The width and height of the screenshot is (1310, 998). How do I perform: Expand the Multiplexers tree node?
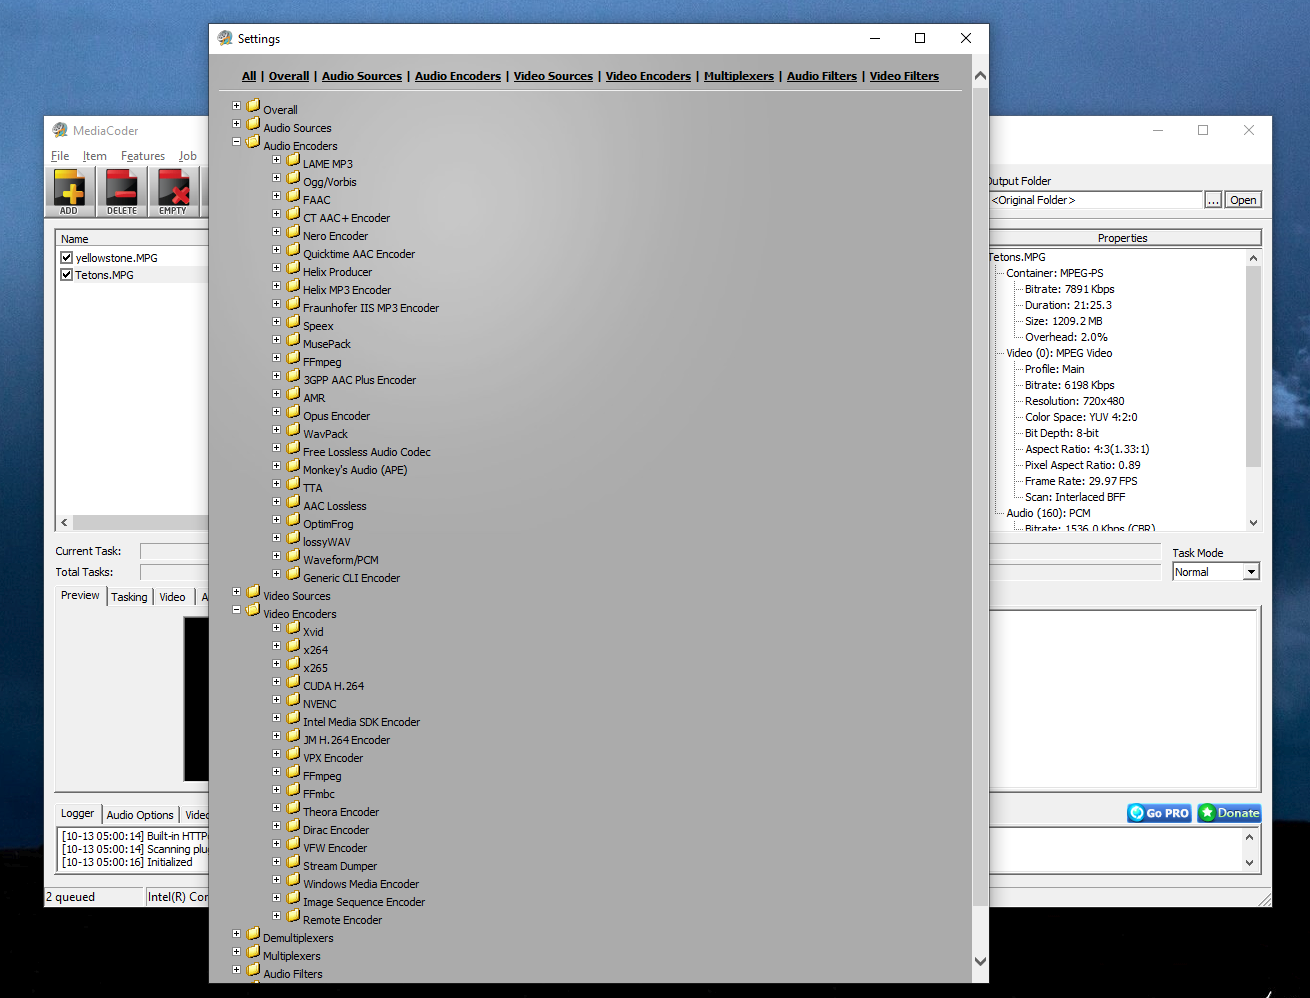[237, 952]
